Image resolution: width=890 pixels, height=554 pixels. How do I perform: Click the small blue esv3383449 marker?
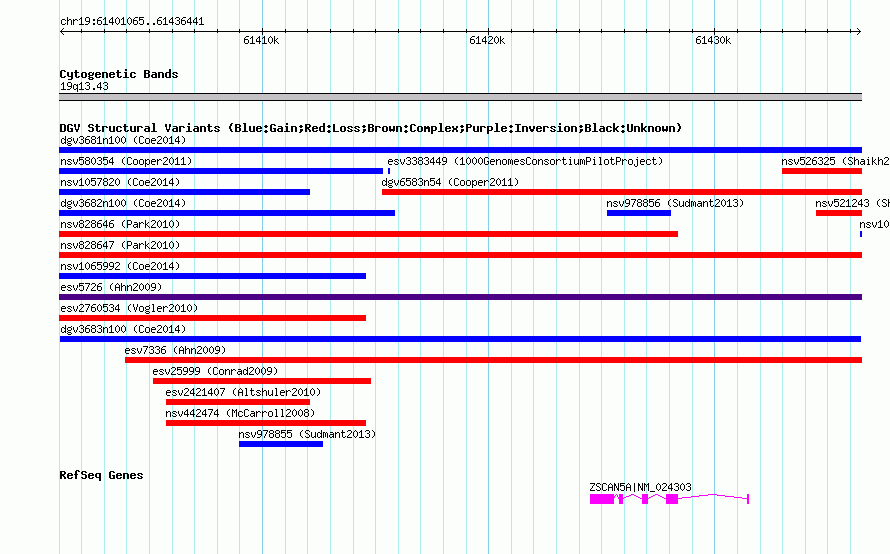(389, 171)
